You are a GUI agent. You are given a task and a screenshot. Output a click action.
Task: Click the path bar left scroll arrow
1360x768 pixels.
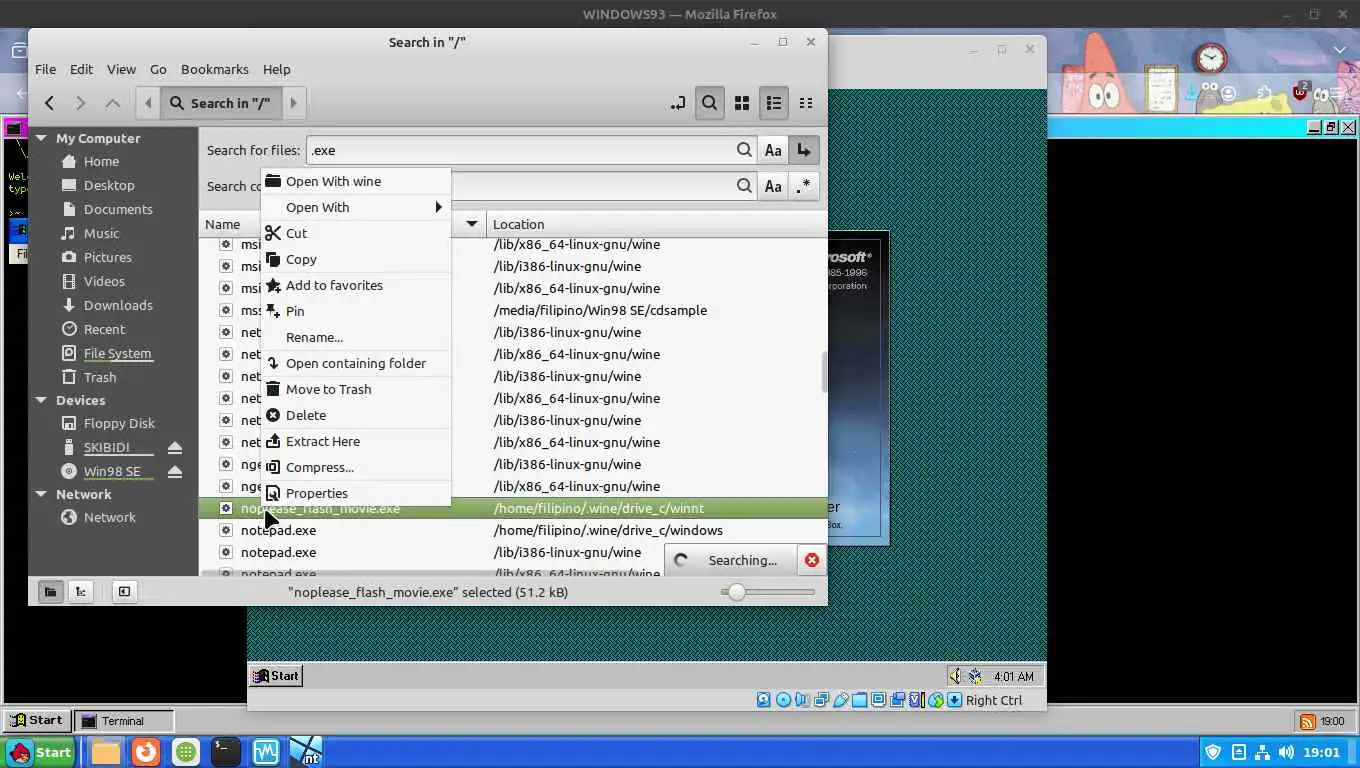pyautogui.click(x=148, y=103)
